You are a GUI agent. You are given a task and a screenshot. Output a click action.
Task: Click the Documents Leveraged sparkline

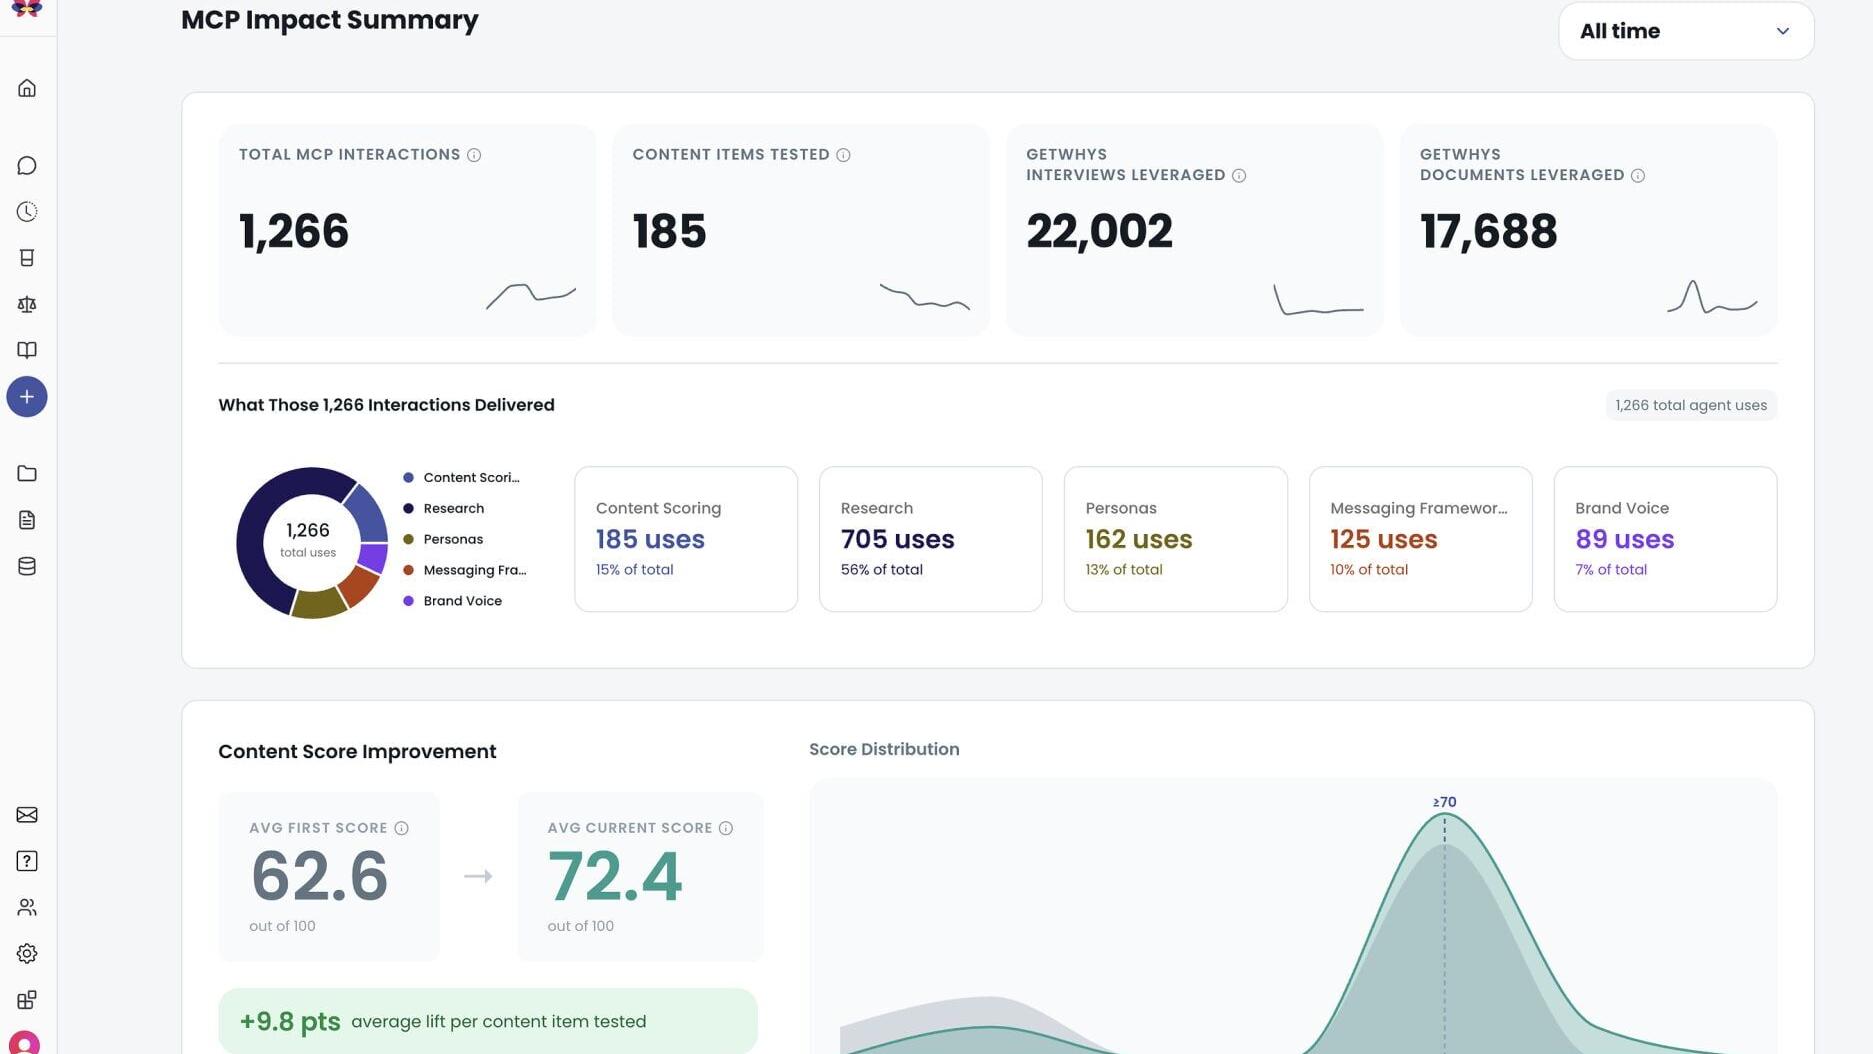point(1712,298)
